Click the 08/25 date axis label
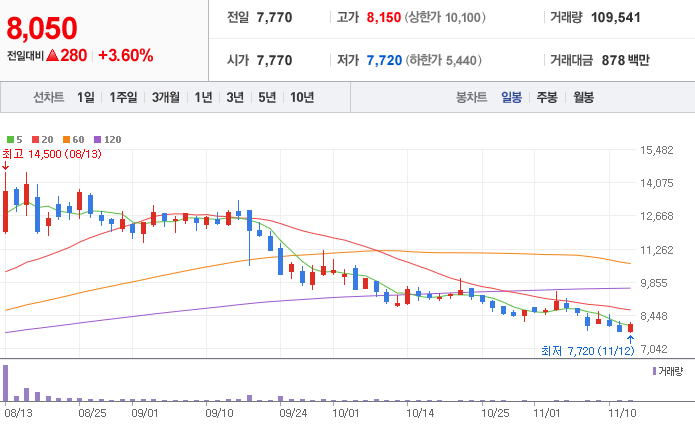 [93, 413]
